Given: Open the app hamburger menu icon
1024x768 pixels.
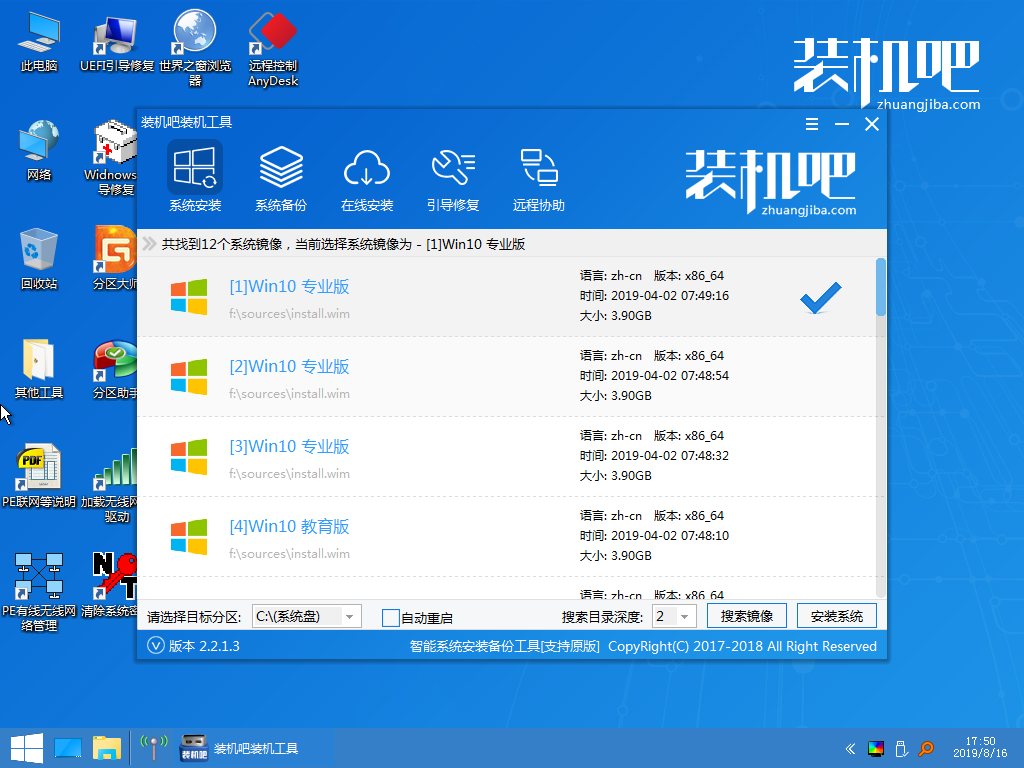Looking at the screenshot, I should [812, 124].
